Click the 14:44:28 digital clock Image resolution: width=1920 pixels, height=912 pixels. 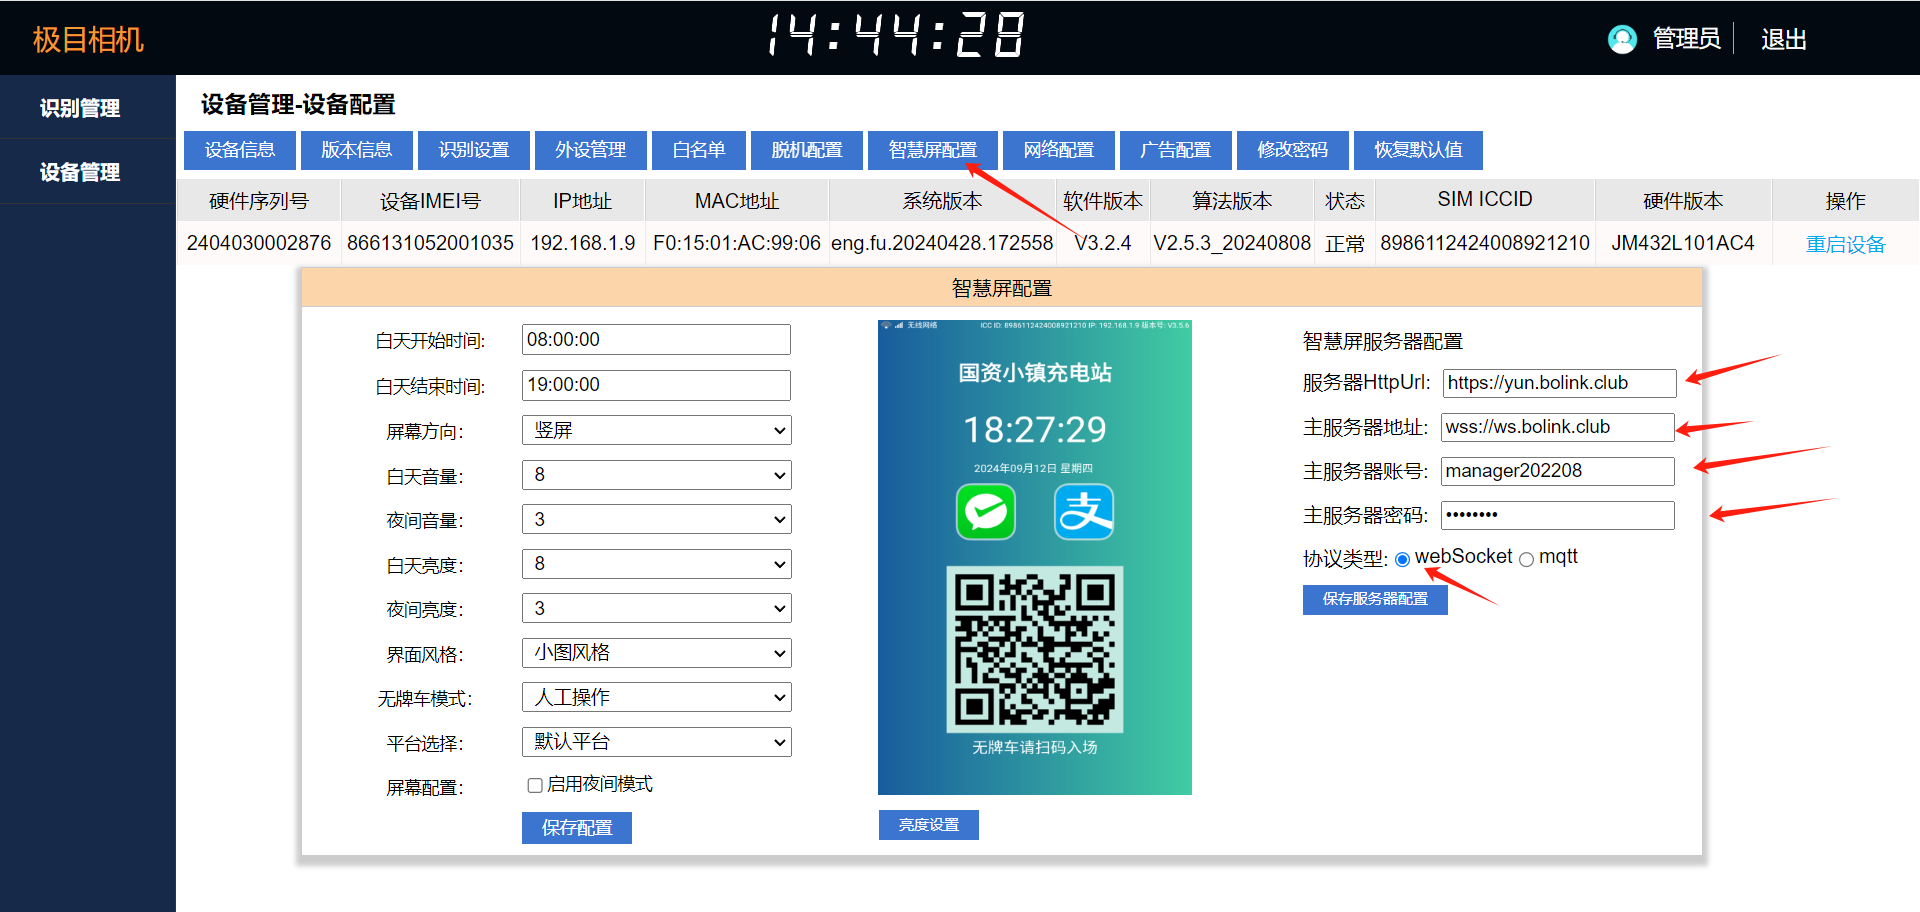(x=896, y=36)
